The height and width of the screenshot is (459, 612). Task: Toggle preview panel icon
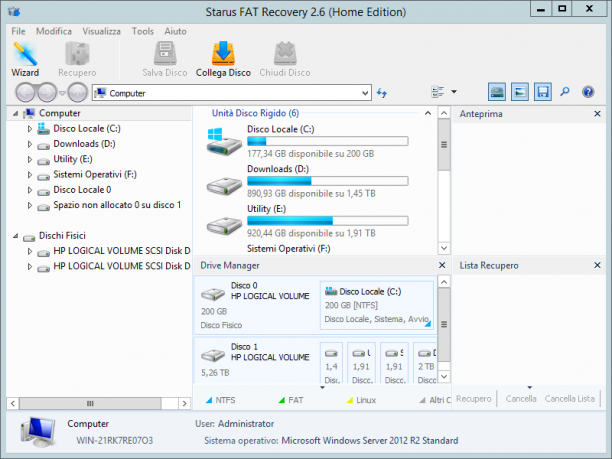tap(520, 92)
